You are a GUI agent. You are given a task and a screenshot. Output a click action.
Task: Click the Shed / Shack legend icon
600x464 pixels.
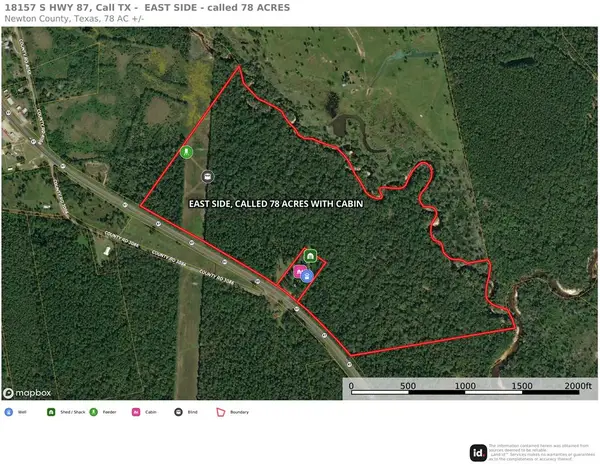(x=51, y=412)
